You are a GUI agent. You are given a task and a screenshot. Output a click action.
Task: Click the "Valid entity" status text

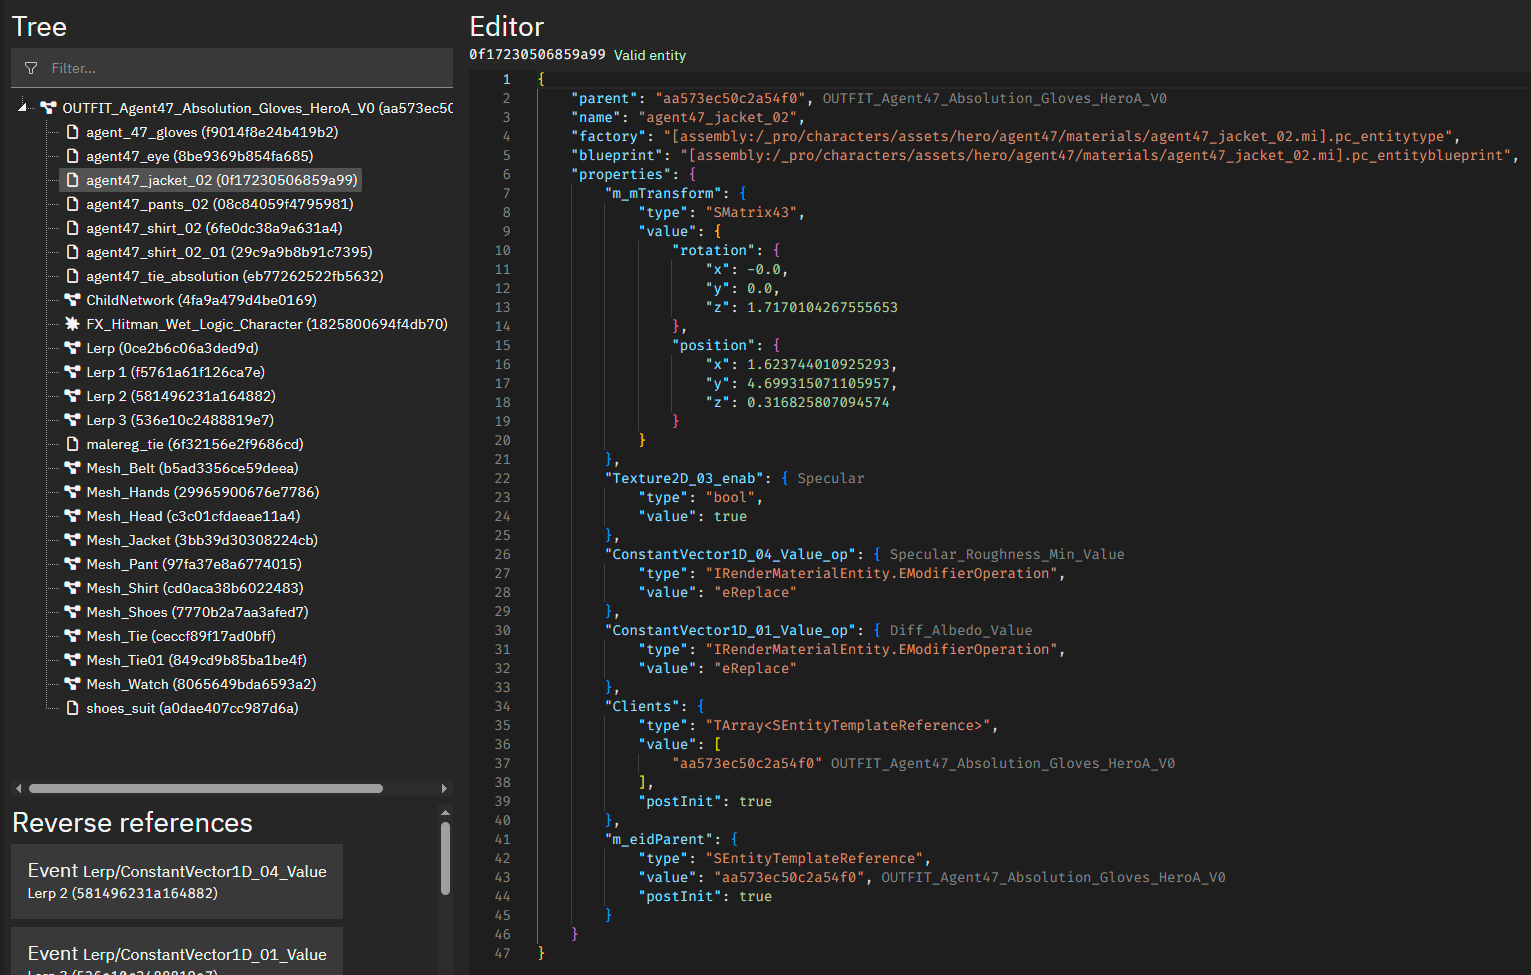point(650,55)
